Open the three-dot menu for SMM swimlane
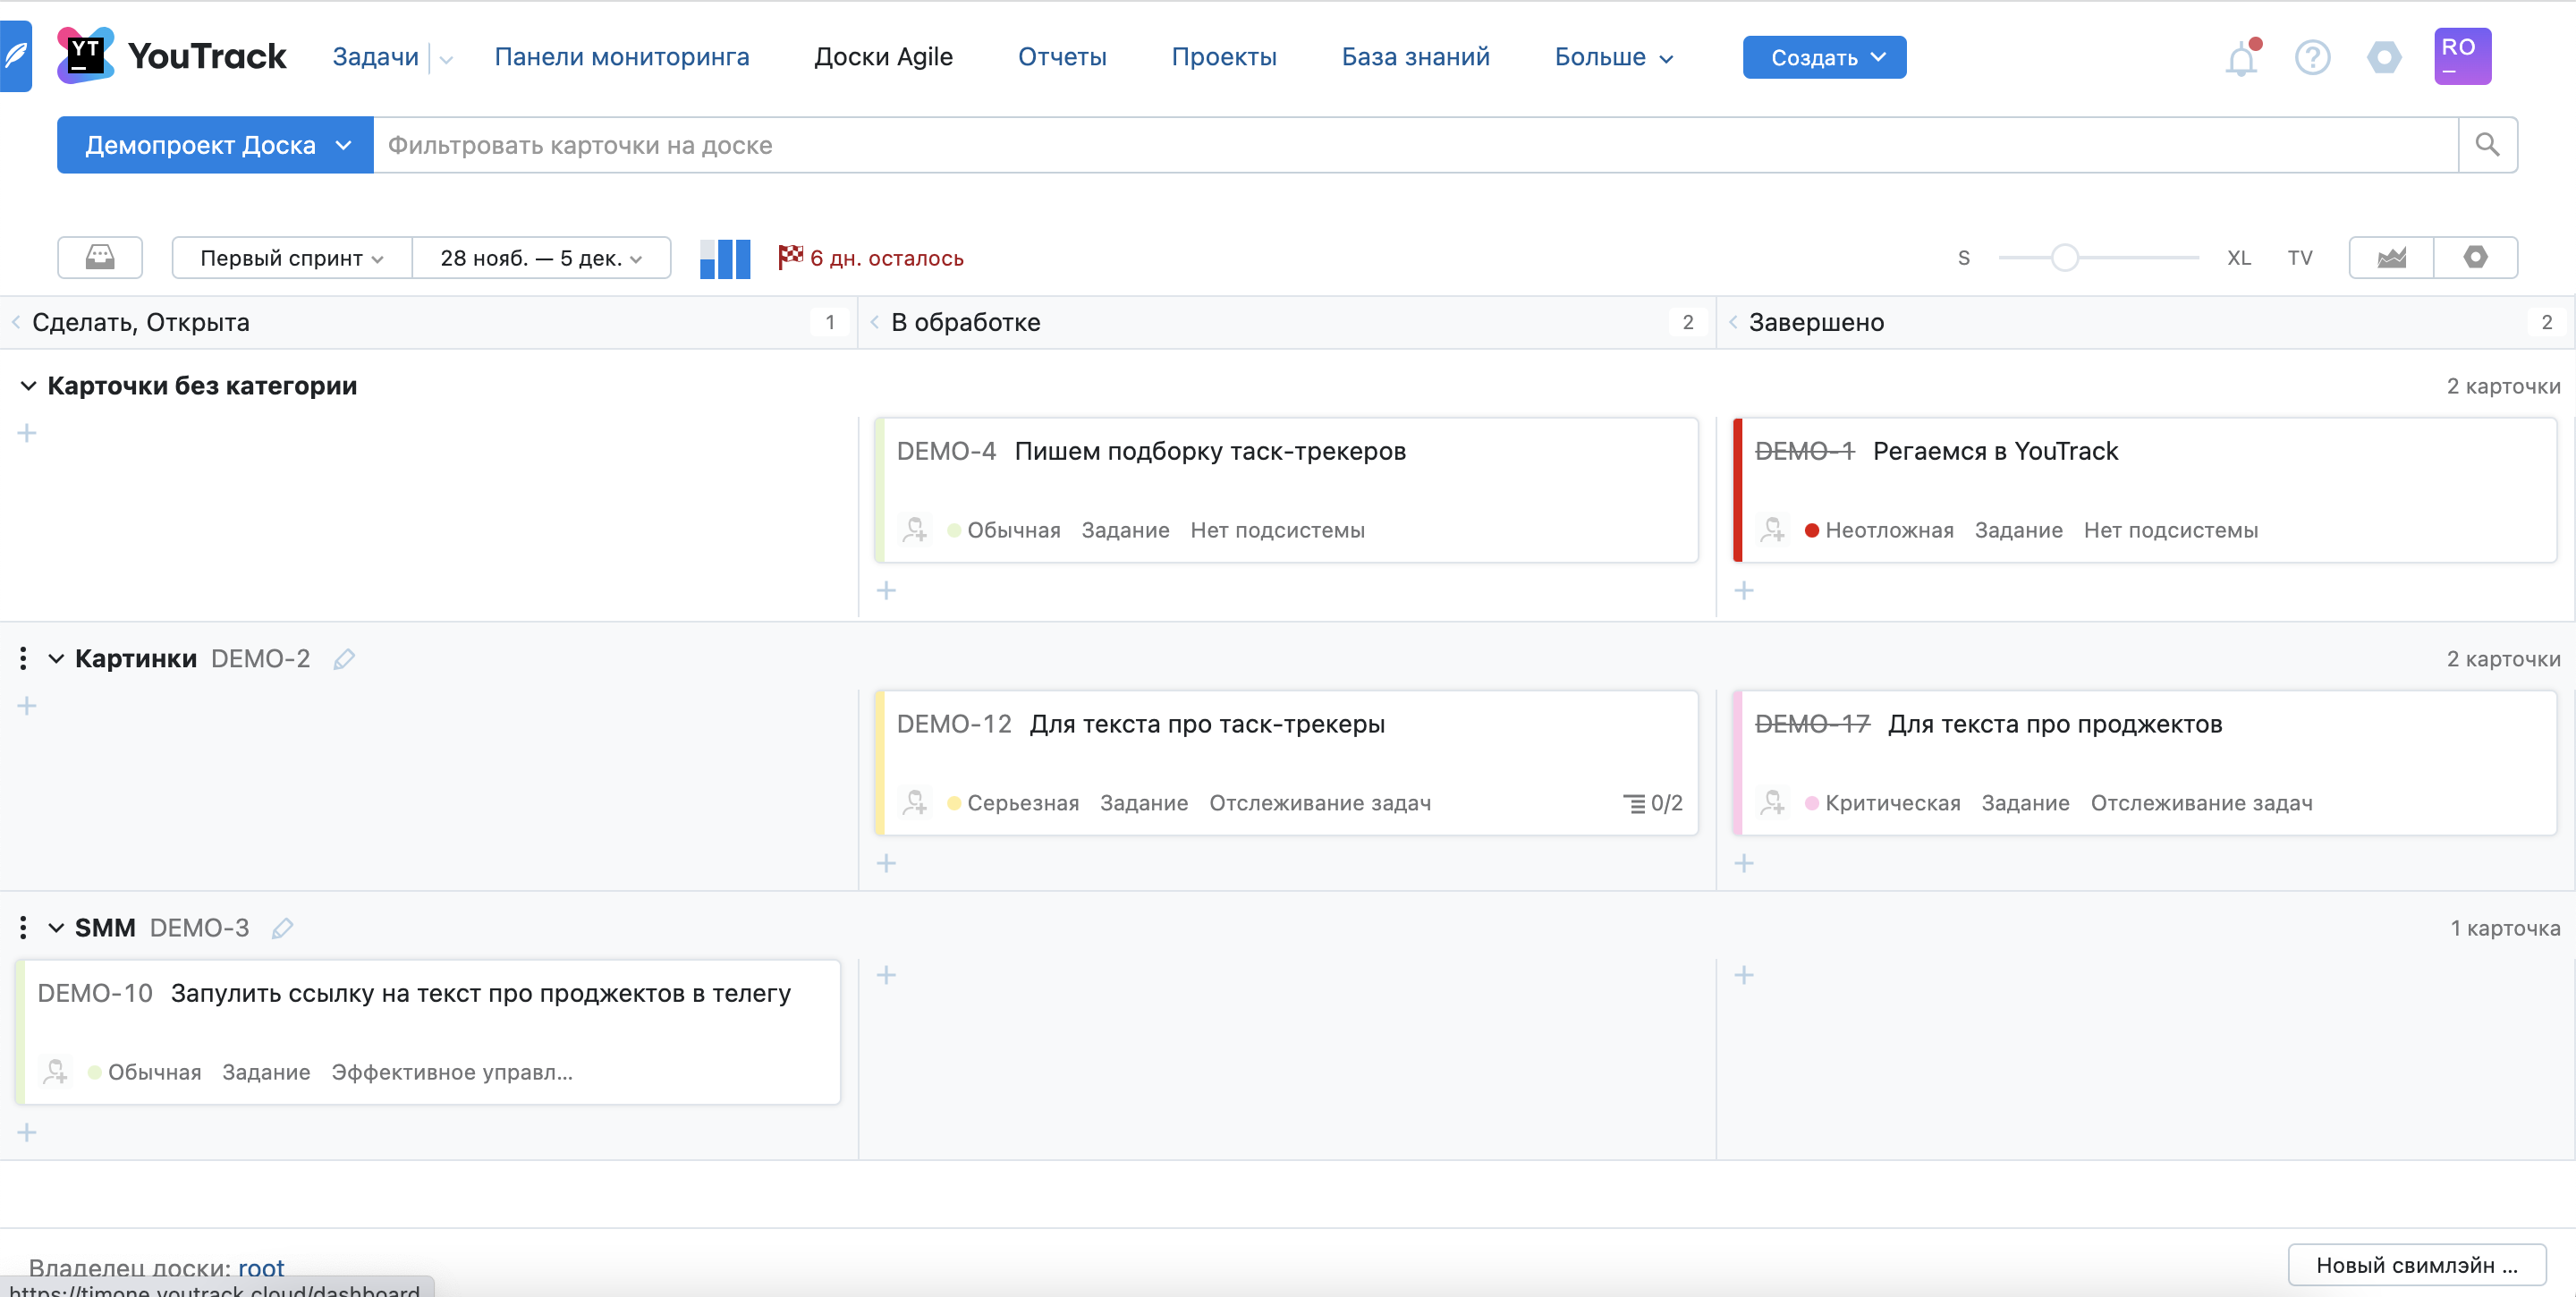The width and height of the screenshot is (2576, 1297). (22, 927)
